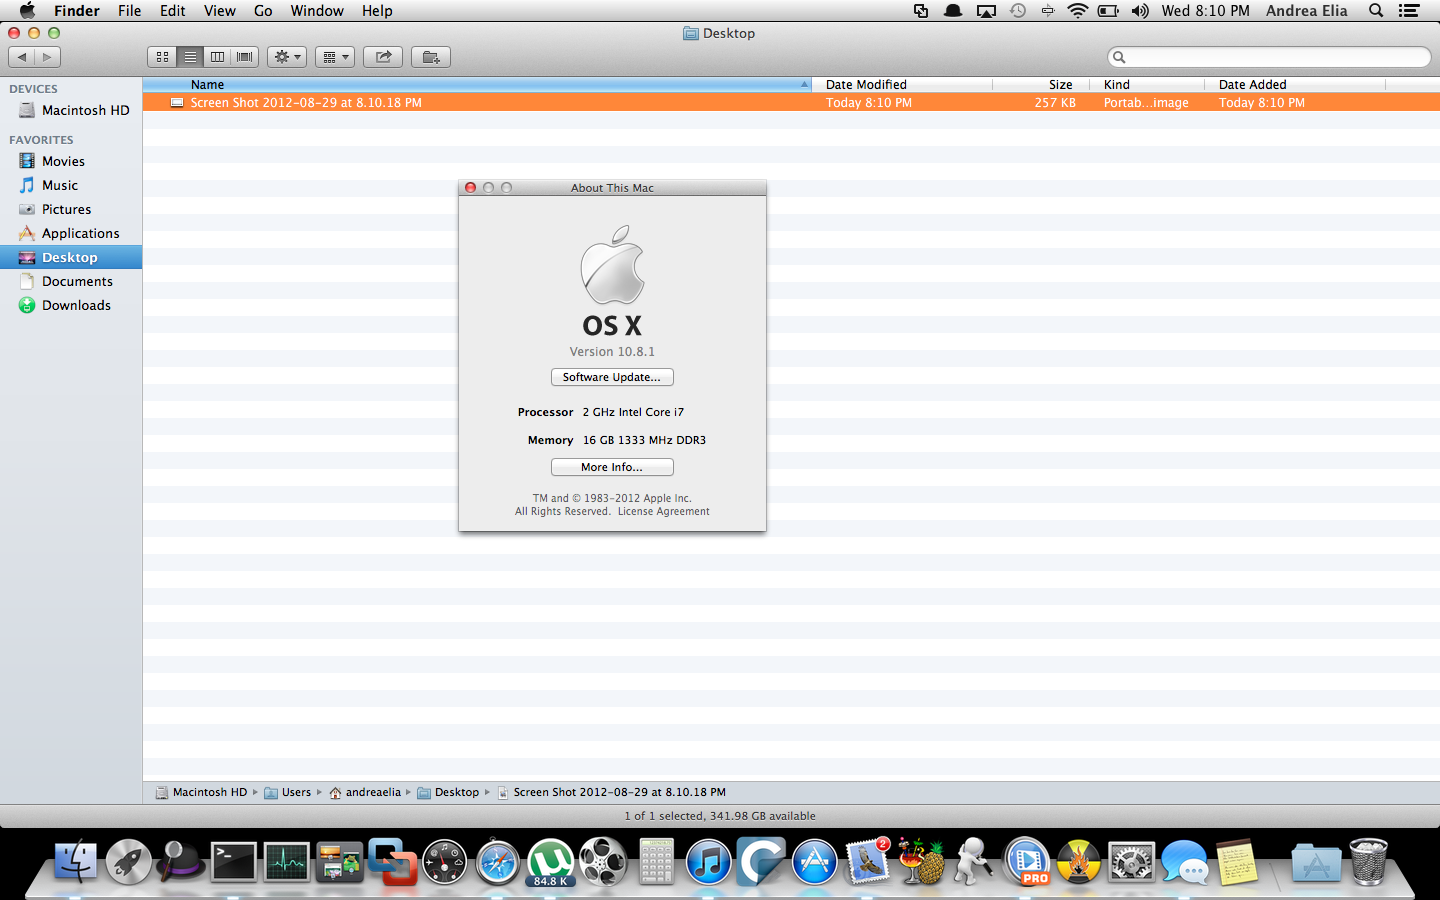Open the File menu
The image size is (1440, 900).
coord(129,11)
